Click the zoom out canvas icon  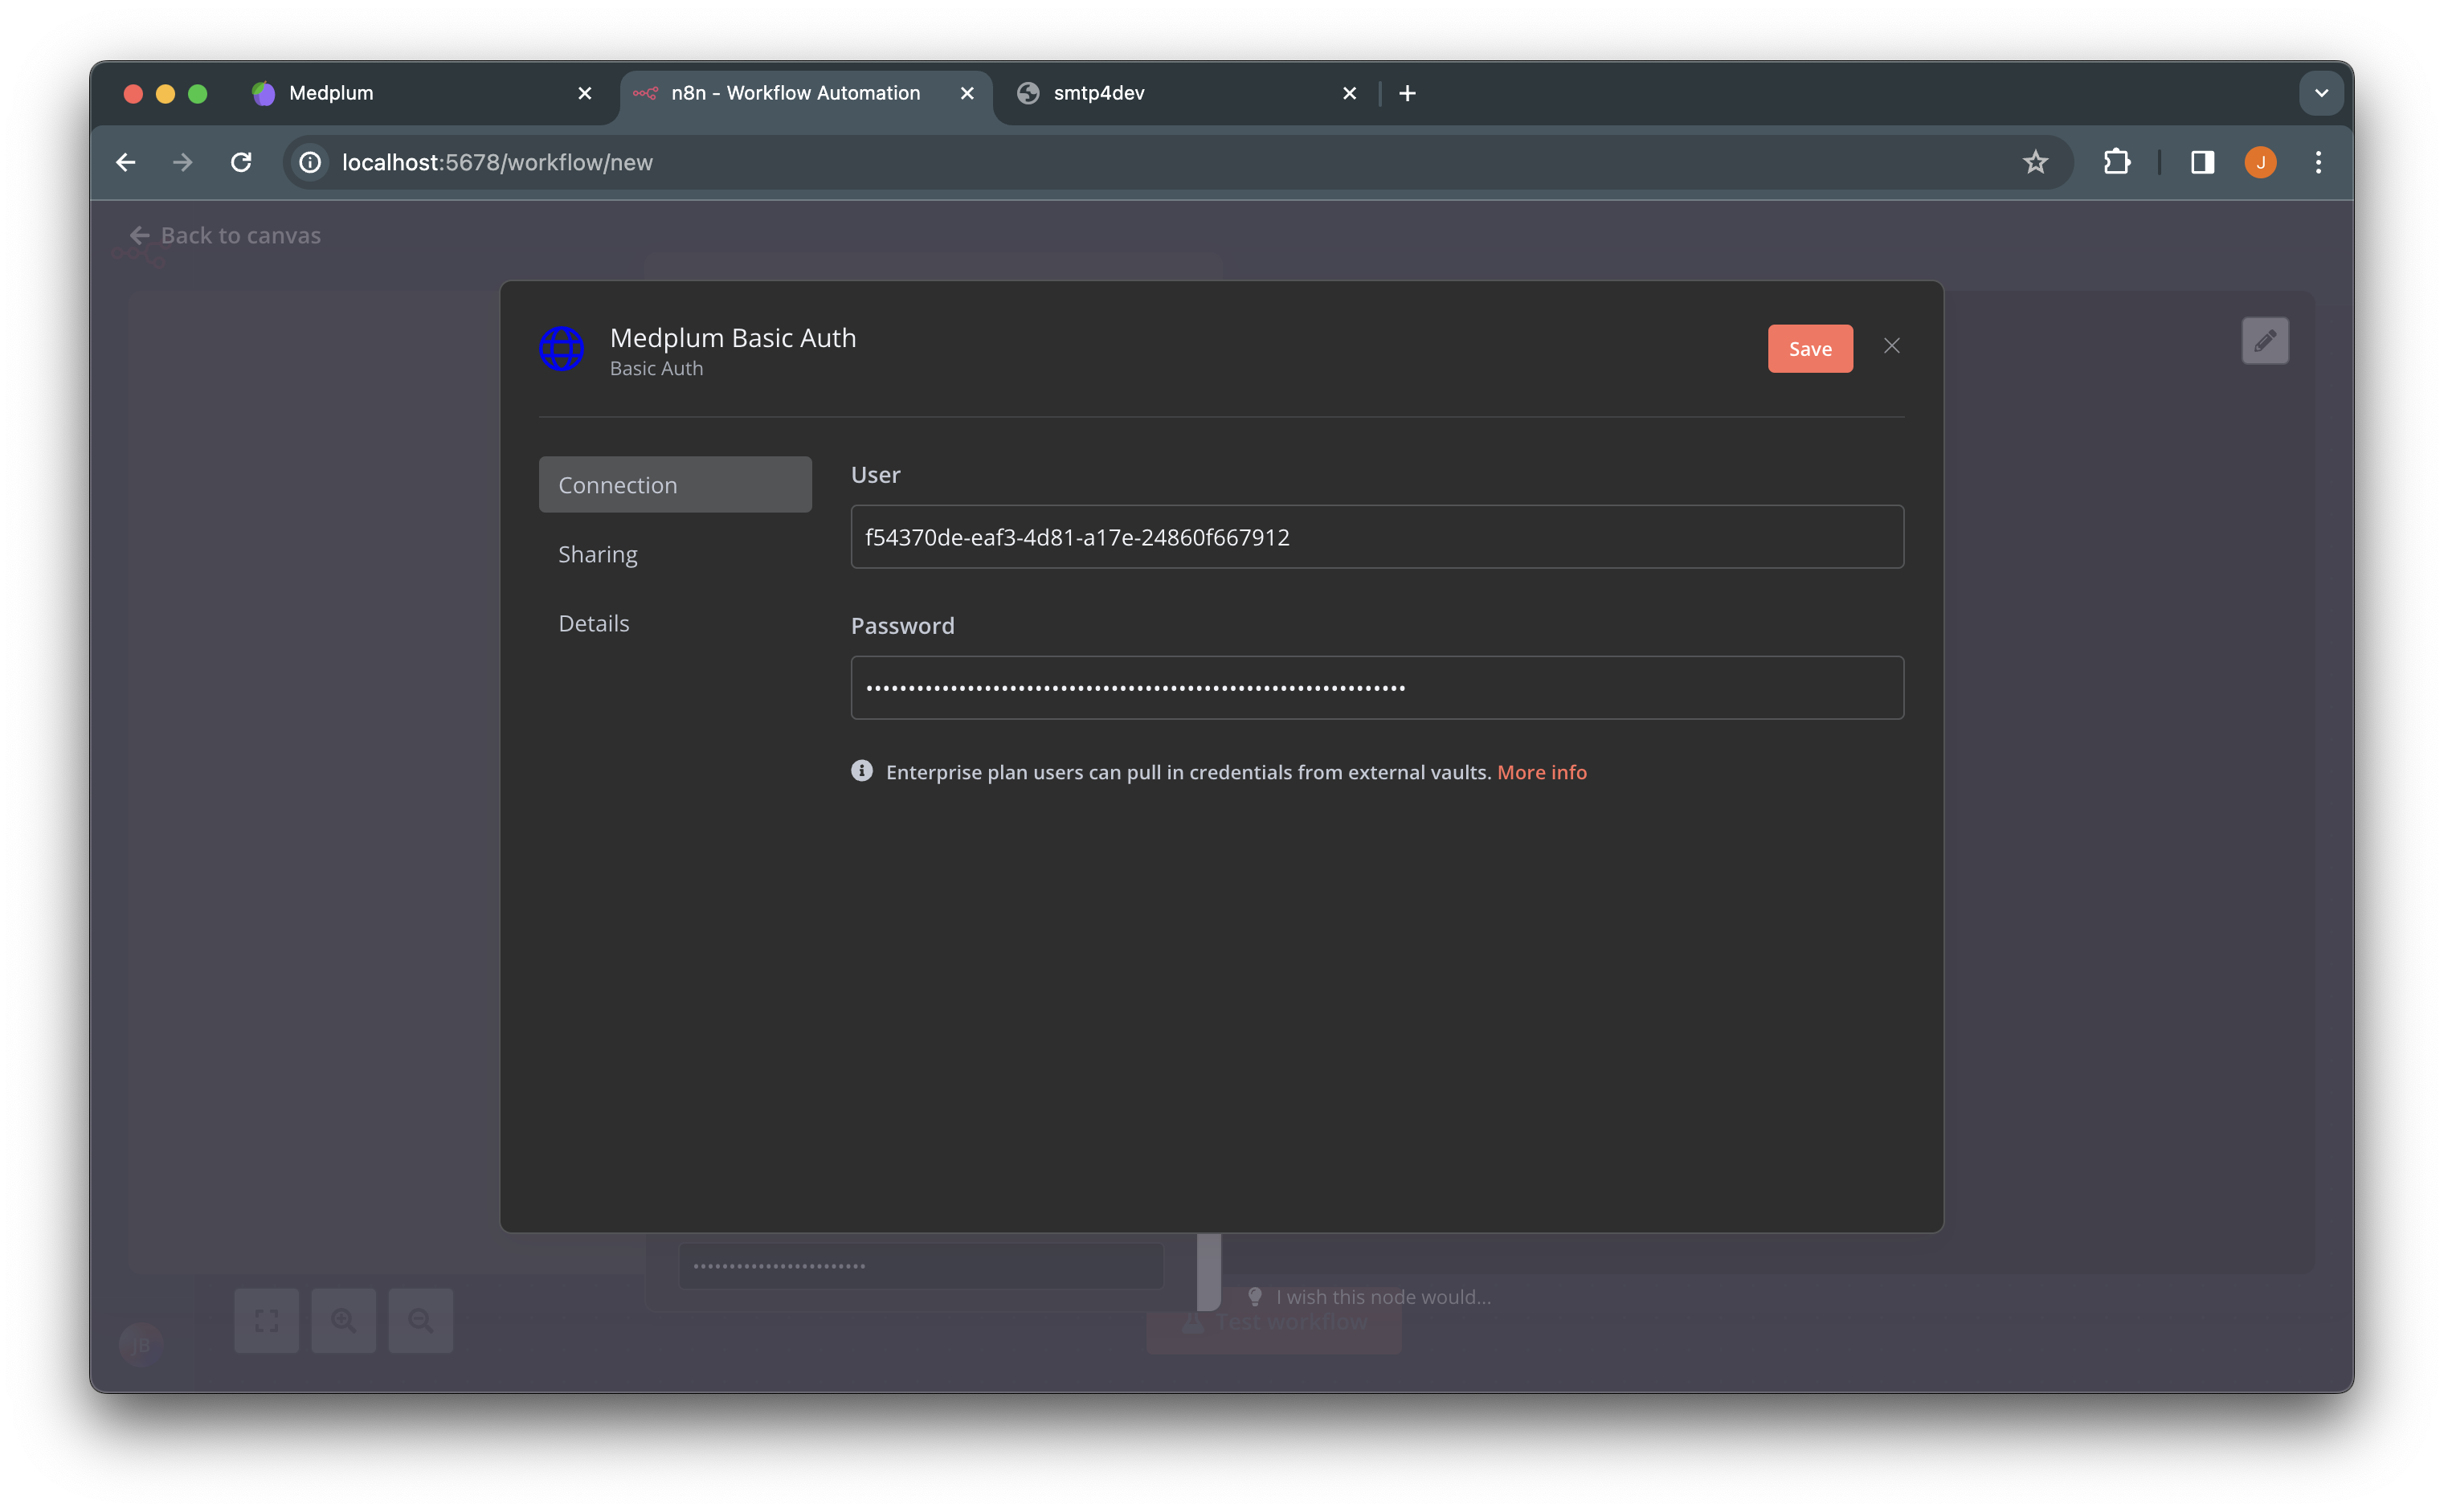[421, 1321]
